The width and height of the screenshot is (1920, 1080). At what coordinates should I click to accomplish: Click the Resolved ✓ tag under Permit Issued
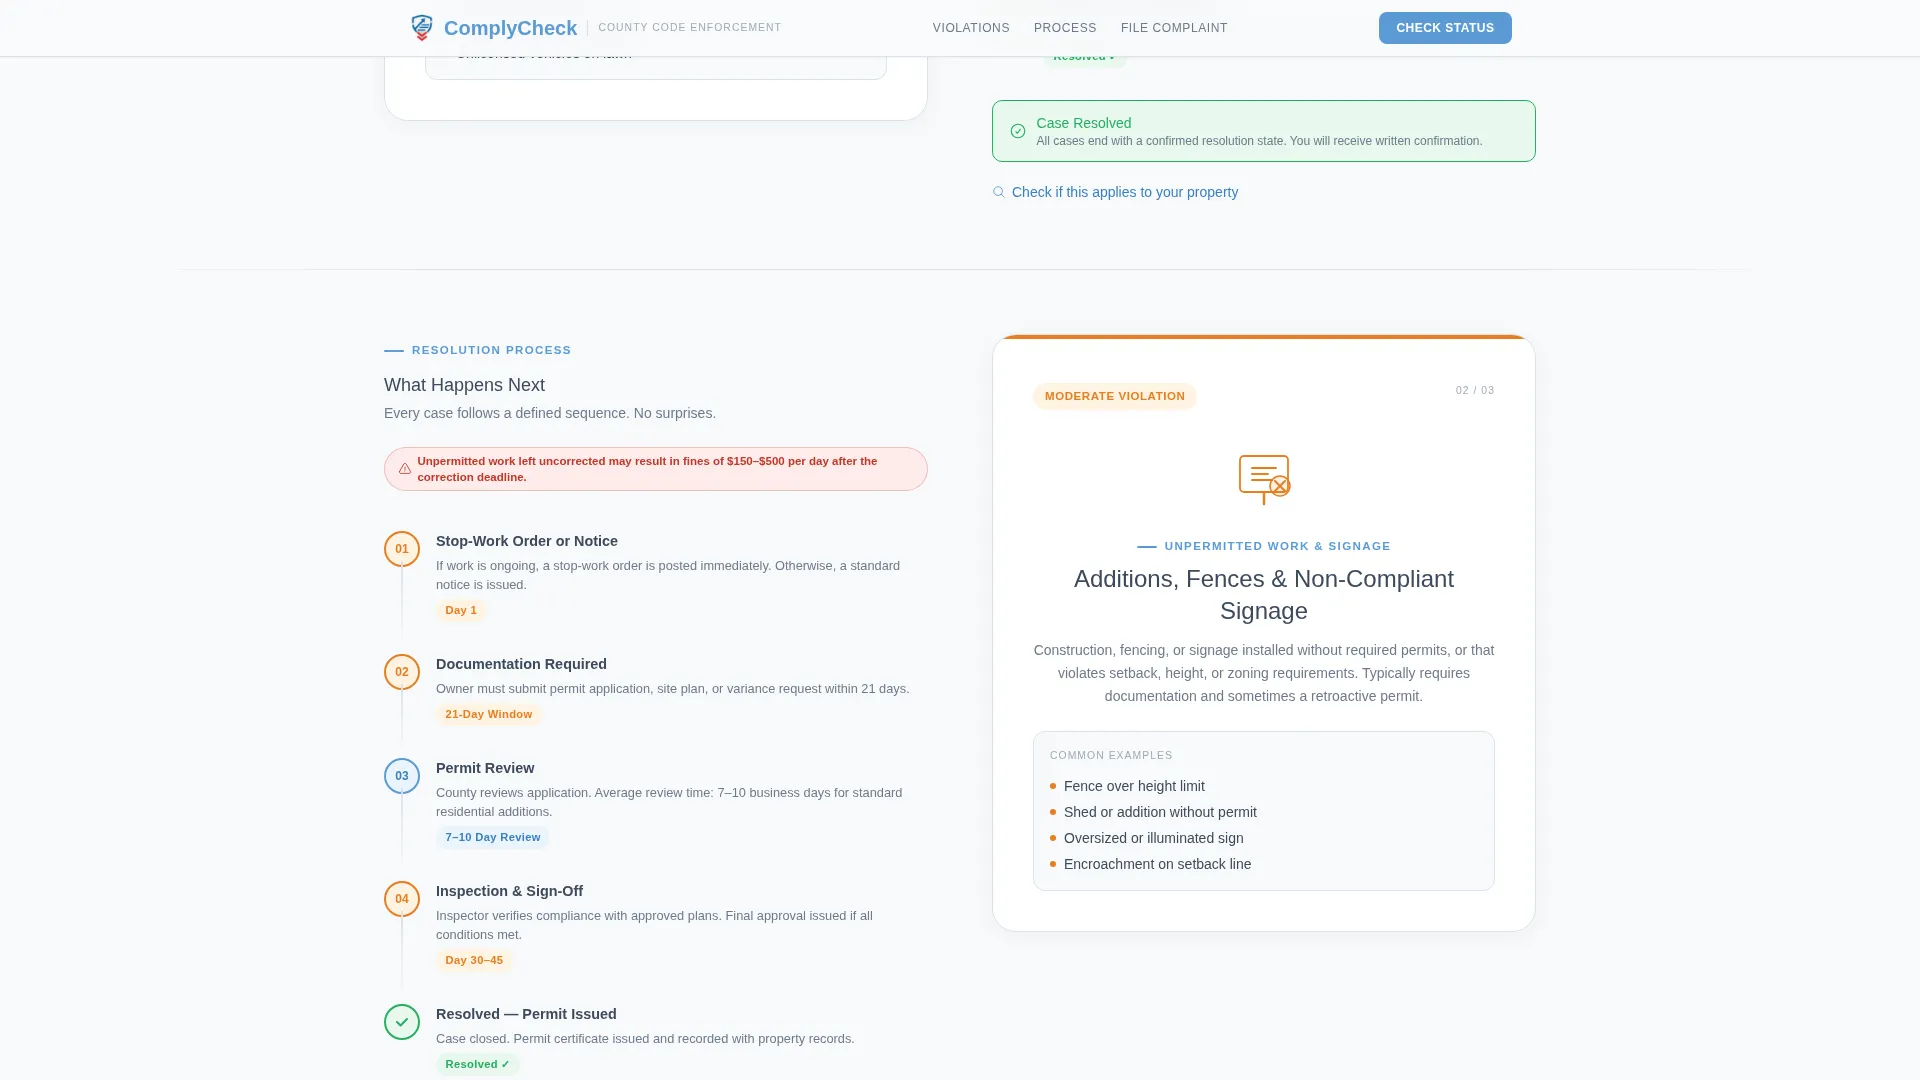pos(478,1064)
